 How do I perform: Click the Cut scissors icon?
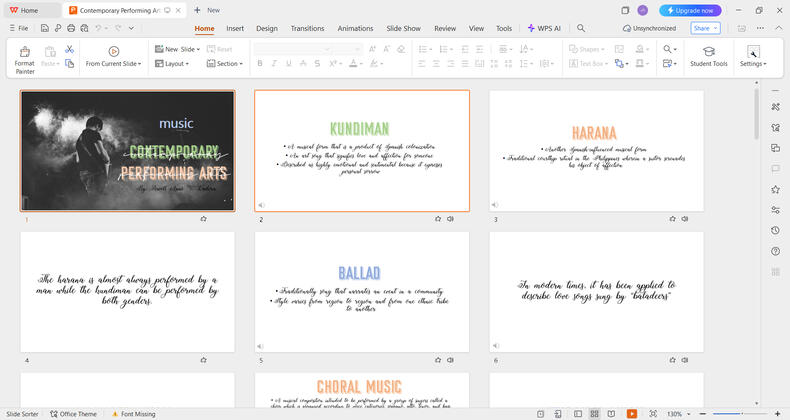point(70,49)
